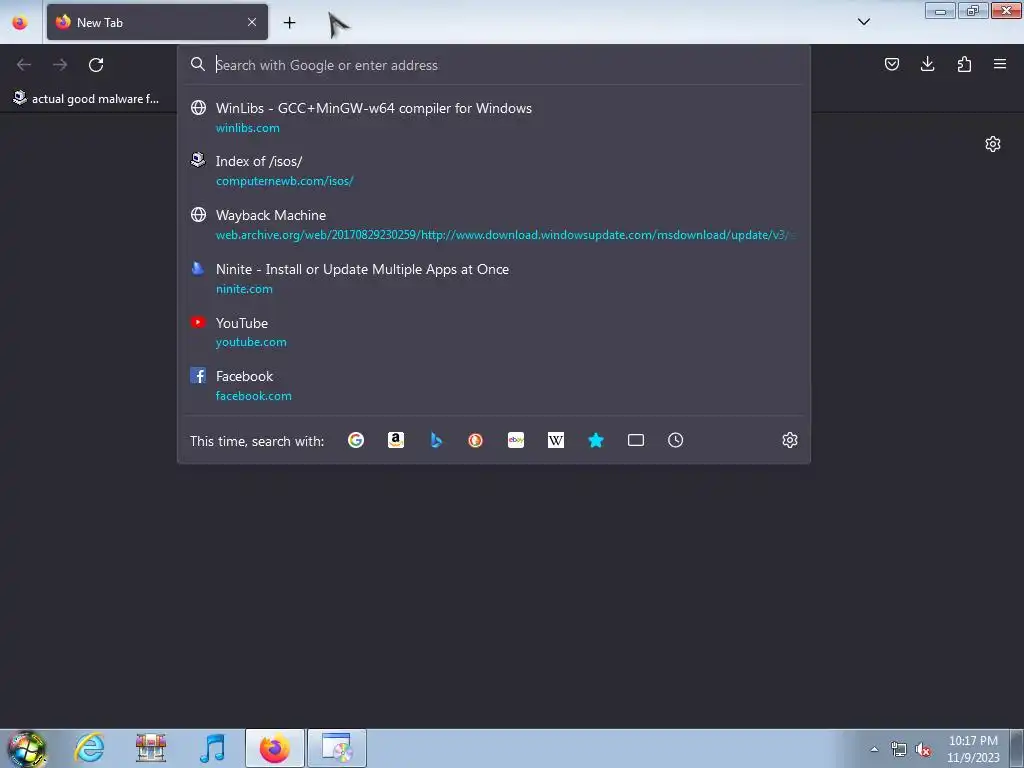Open Ninite suggestion
Screen dimensions: 1024x768
click(493, 278)
